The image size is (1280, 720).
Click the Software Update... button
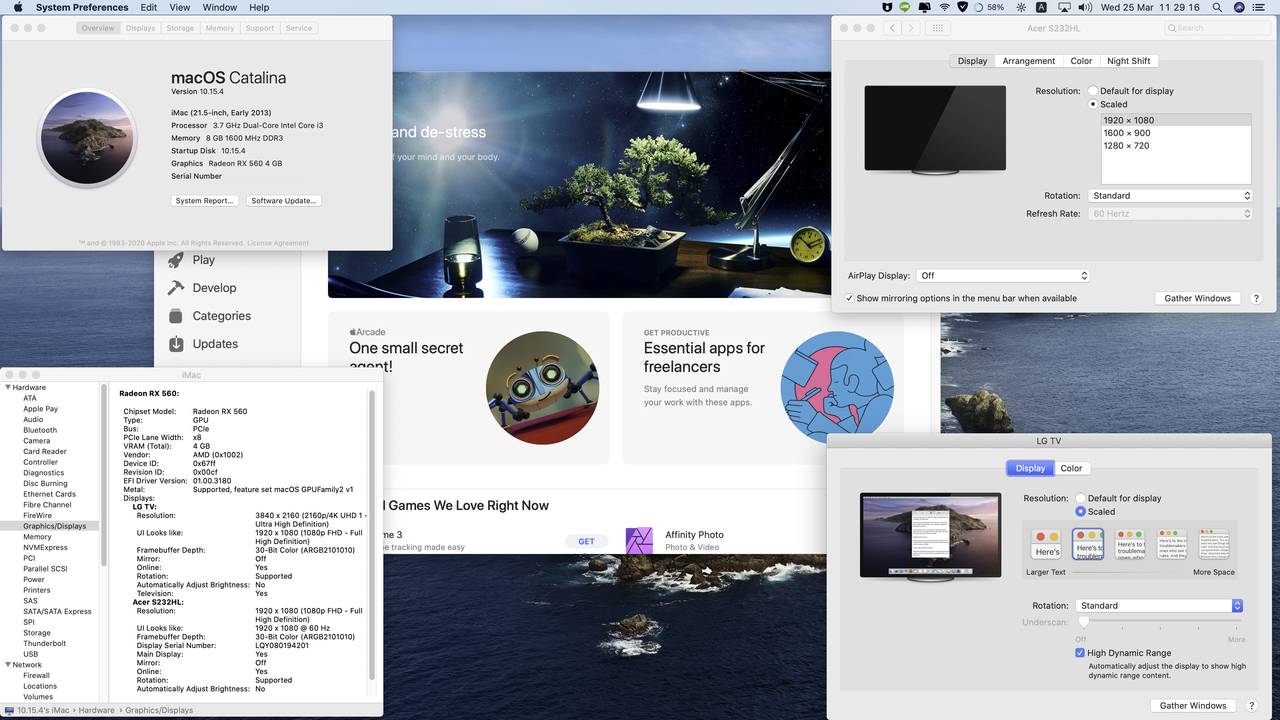pos(284,201)
